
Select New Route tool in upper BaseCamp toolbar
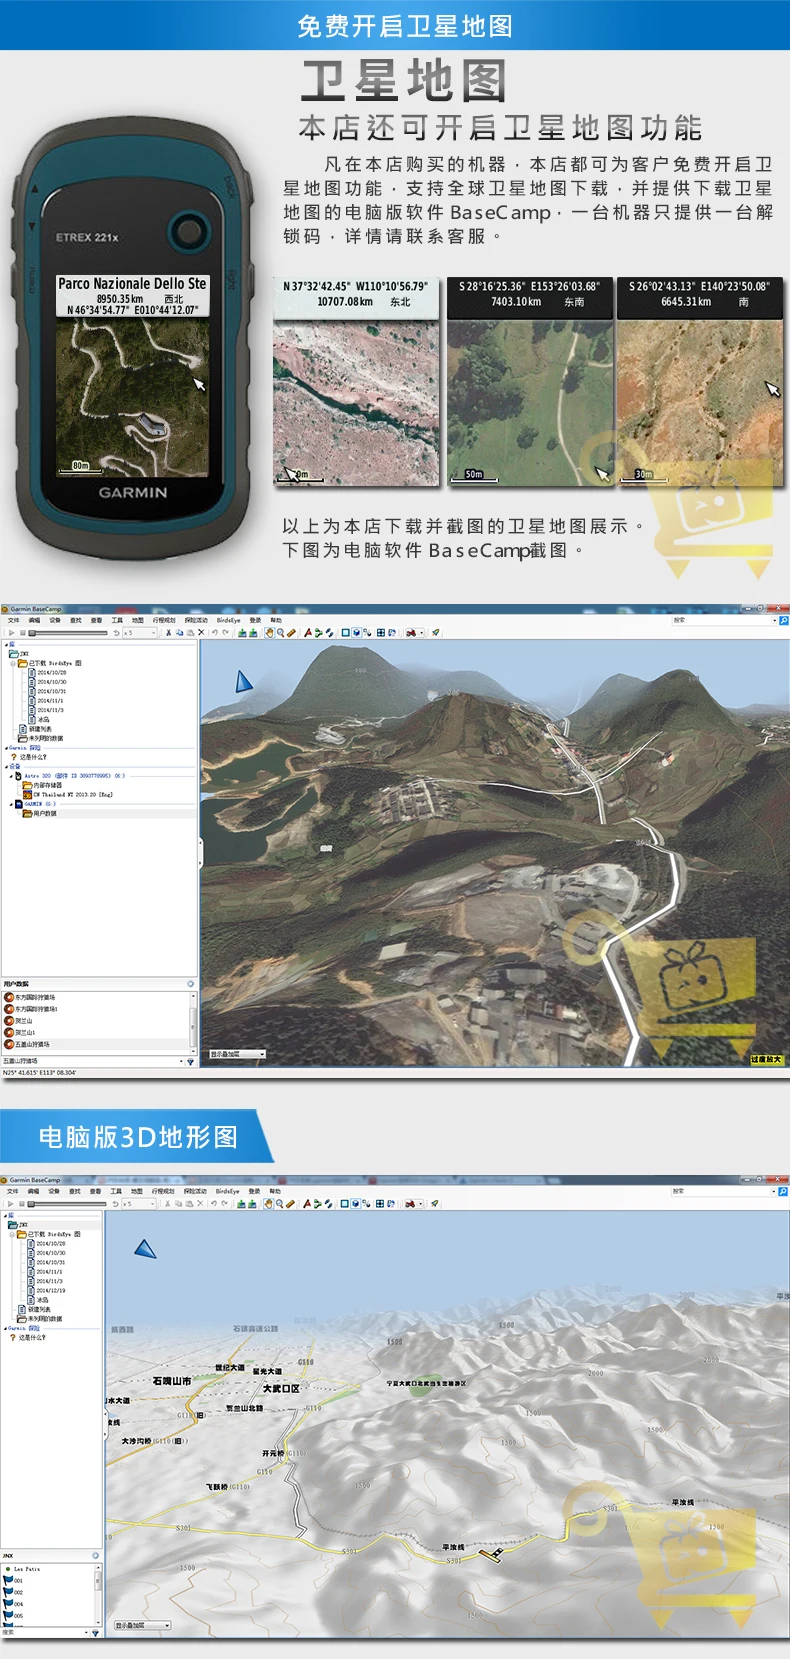[x=318, y=633]
